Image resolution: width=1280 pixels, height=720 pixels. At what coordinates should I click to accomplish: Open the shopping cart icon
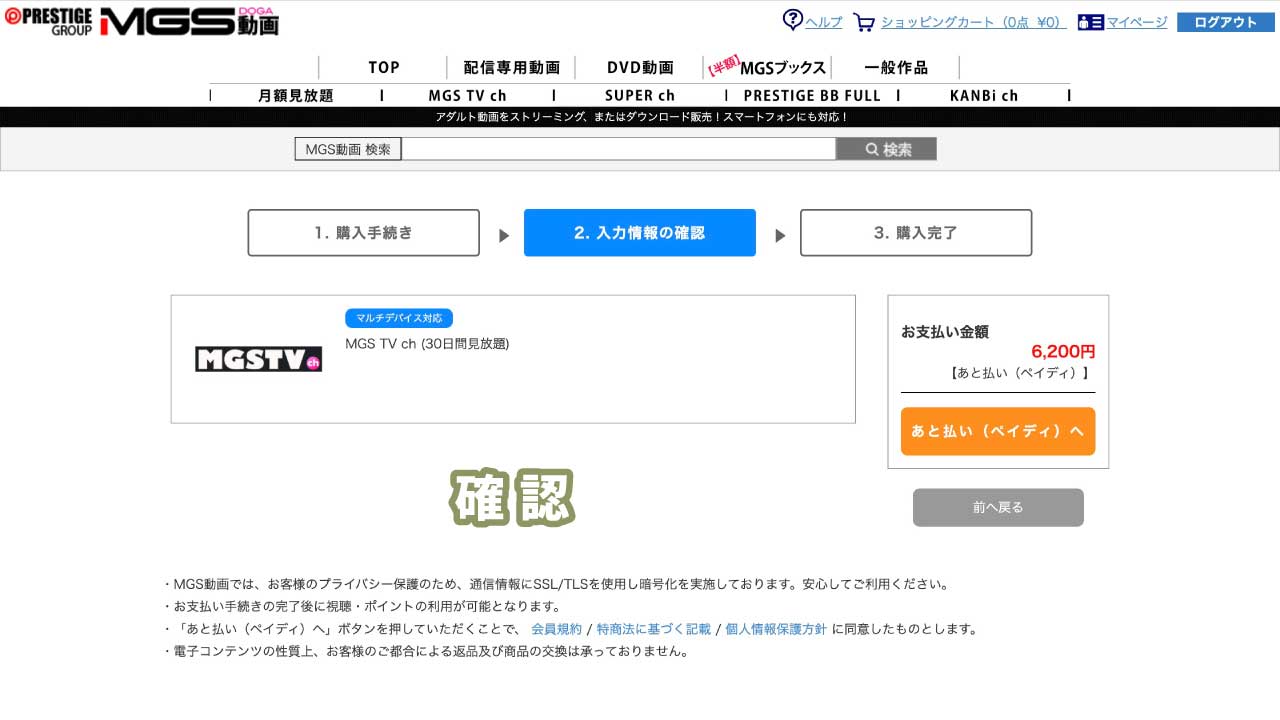tap(864, 21)
